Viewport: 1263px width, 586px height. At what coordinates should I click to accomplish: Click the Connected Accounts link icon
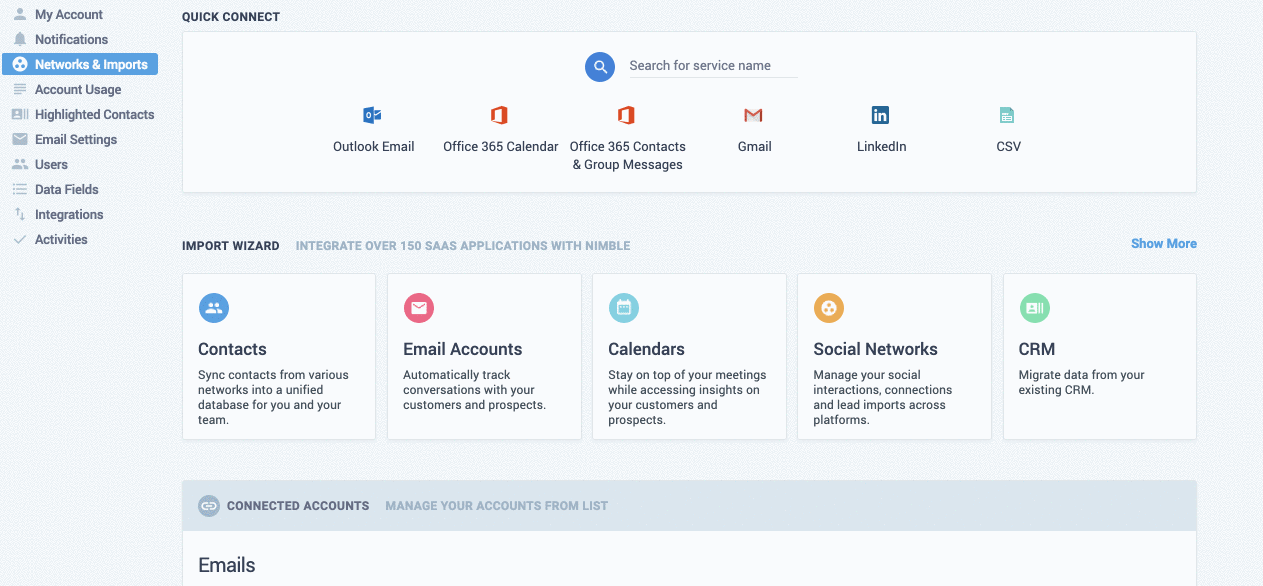[208, 506]
